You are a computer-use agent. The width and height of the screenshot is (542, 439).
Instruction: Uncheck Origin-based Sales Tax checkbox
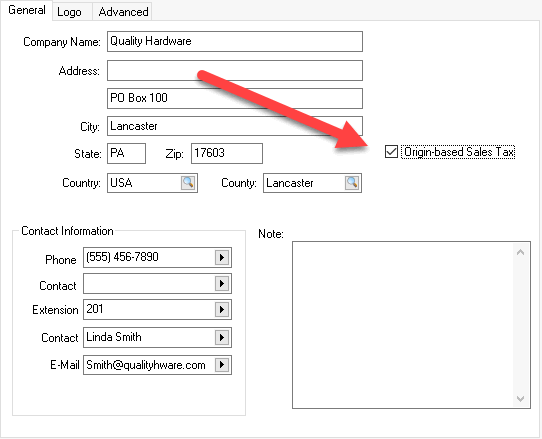click(x=391, y=152)
